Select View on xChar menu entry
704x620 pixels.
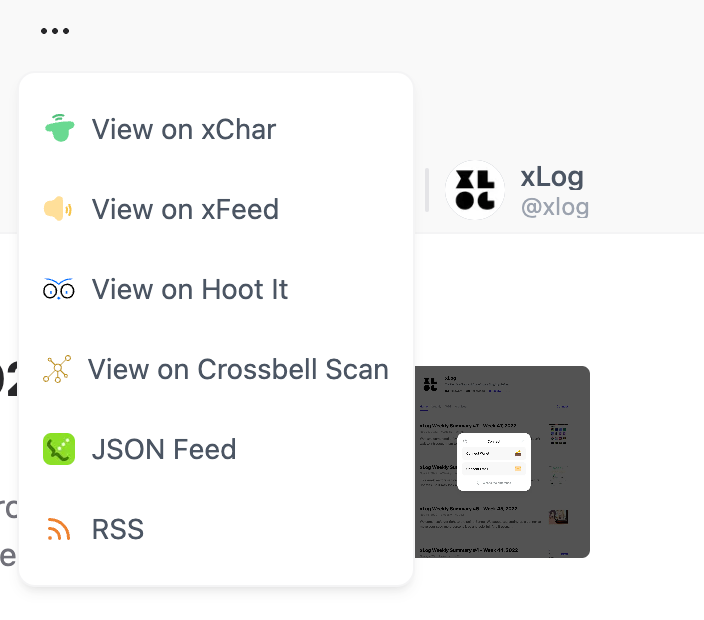[216, 129]
